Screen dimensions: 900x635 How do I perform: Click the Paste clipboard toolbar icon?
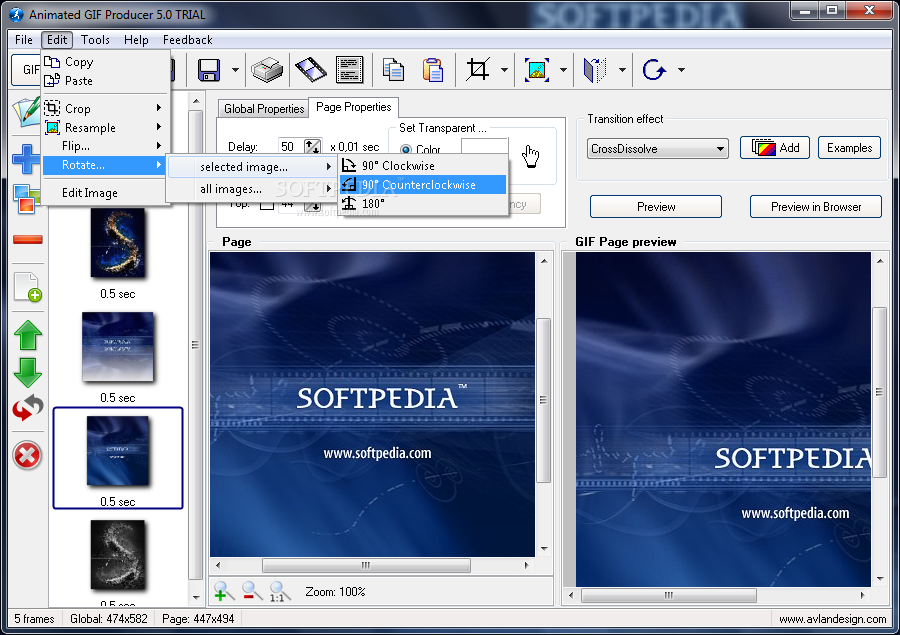click(x=432, y=70)
